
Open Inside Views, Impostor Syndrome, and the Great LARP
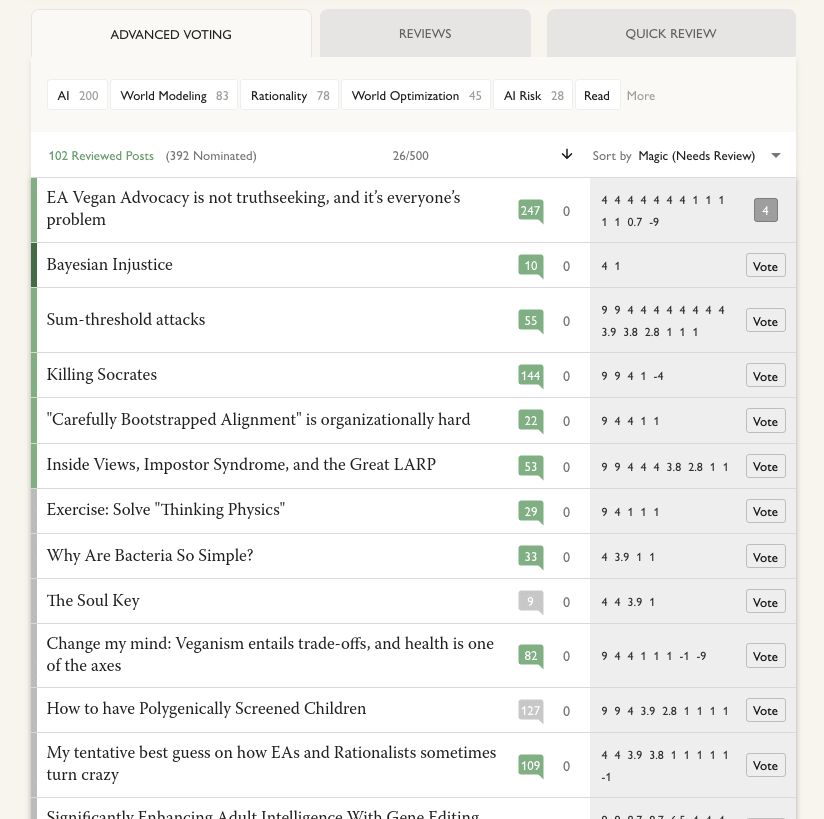pyautogui.click(x=241, y=465)
